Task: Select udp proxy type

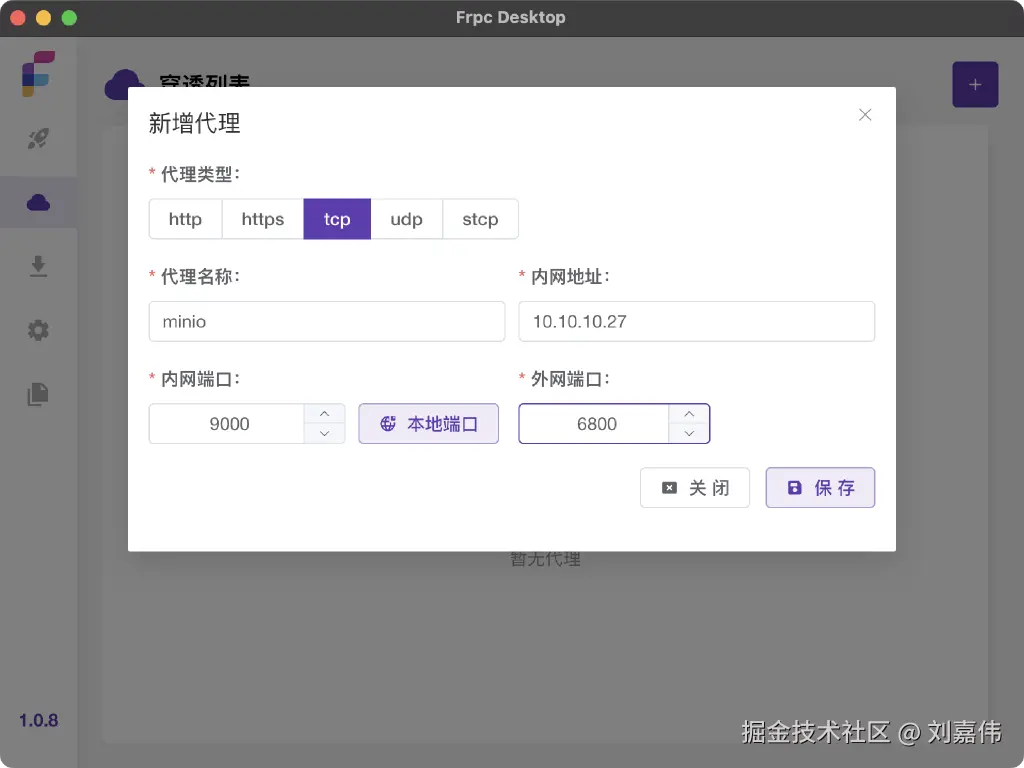Action: coord(406,219)
